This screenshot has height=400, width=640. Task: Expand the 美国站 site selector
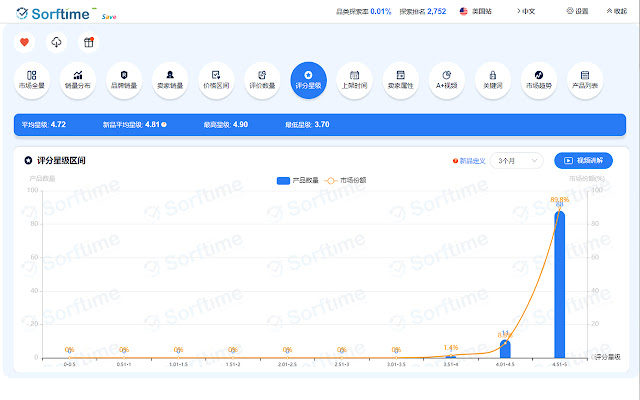coord(478,11)
